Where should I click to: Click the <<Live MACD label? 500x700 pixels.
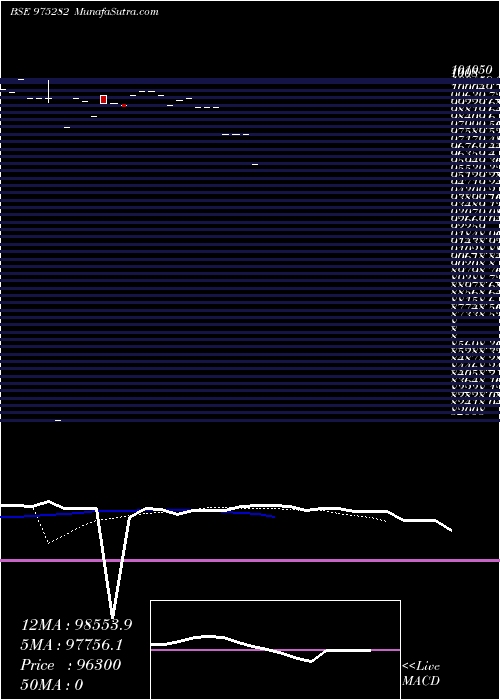tap(421, 674)
